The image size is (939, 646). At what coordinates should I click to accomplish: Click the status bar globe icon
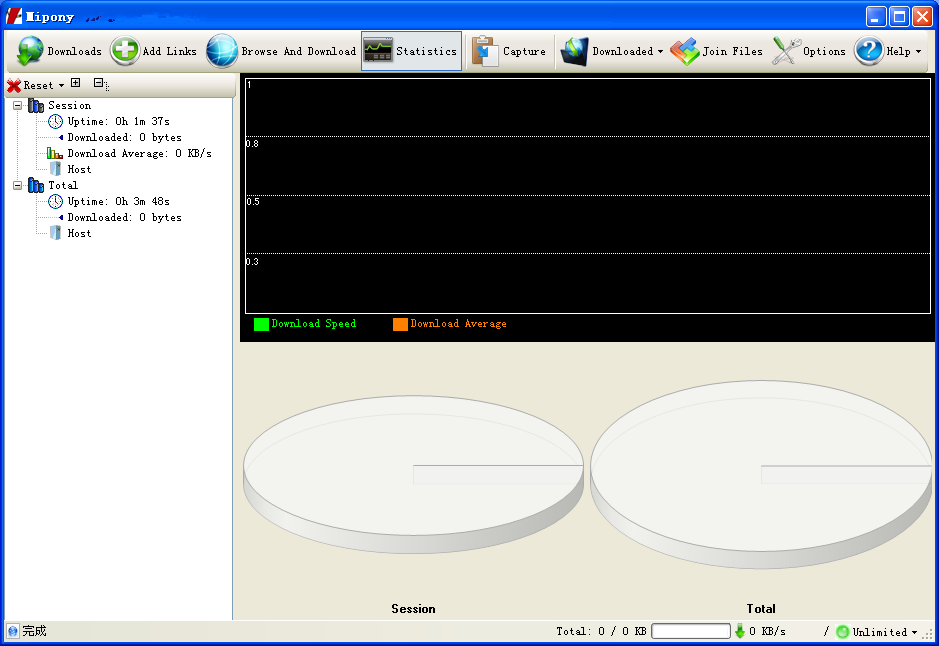tap(13, 631)
